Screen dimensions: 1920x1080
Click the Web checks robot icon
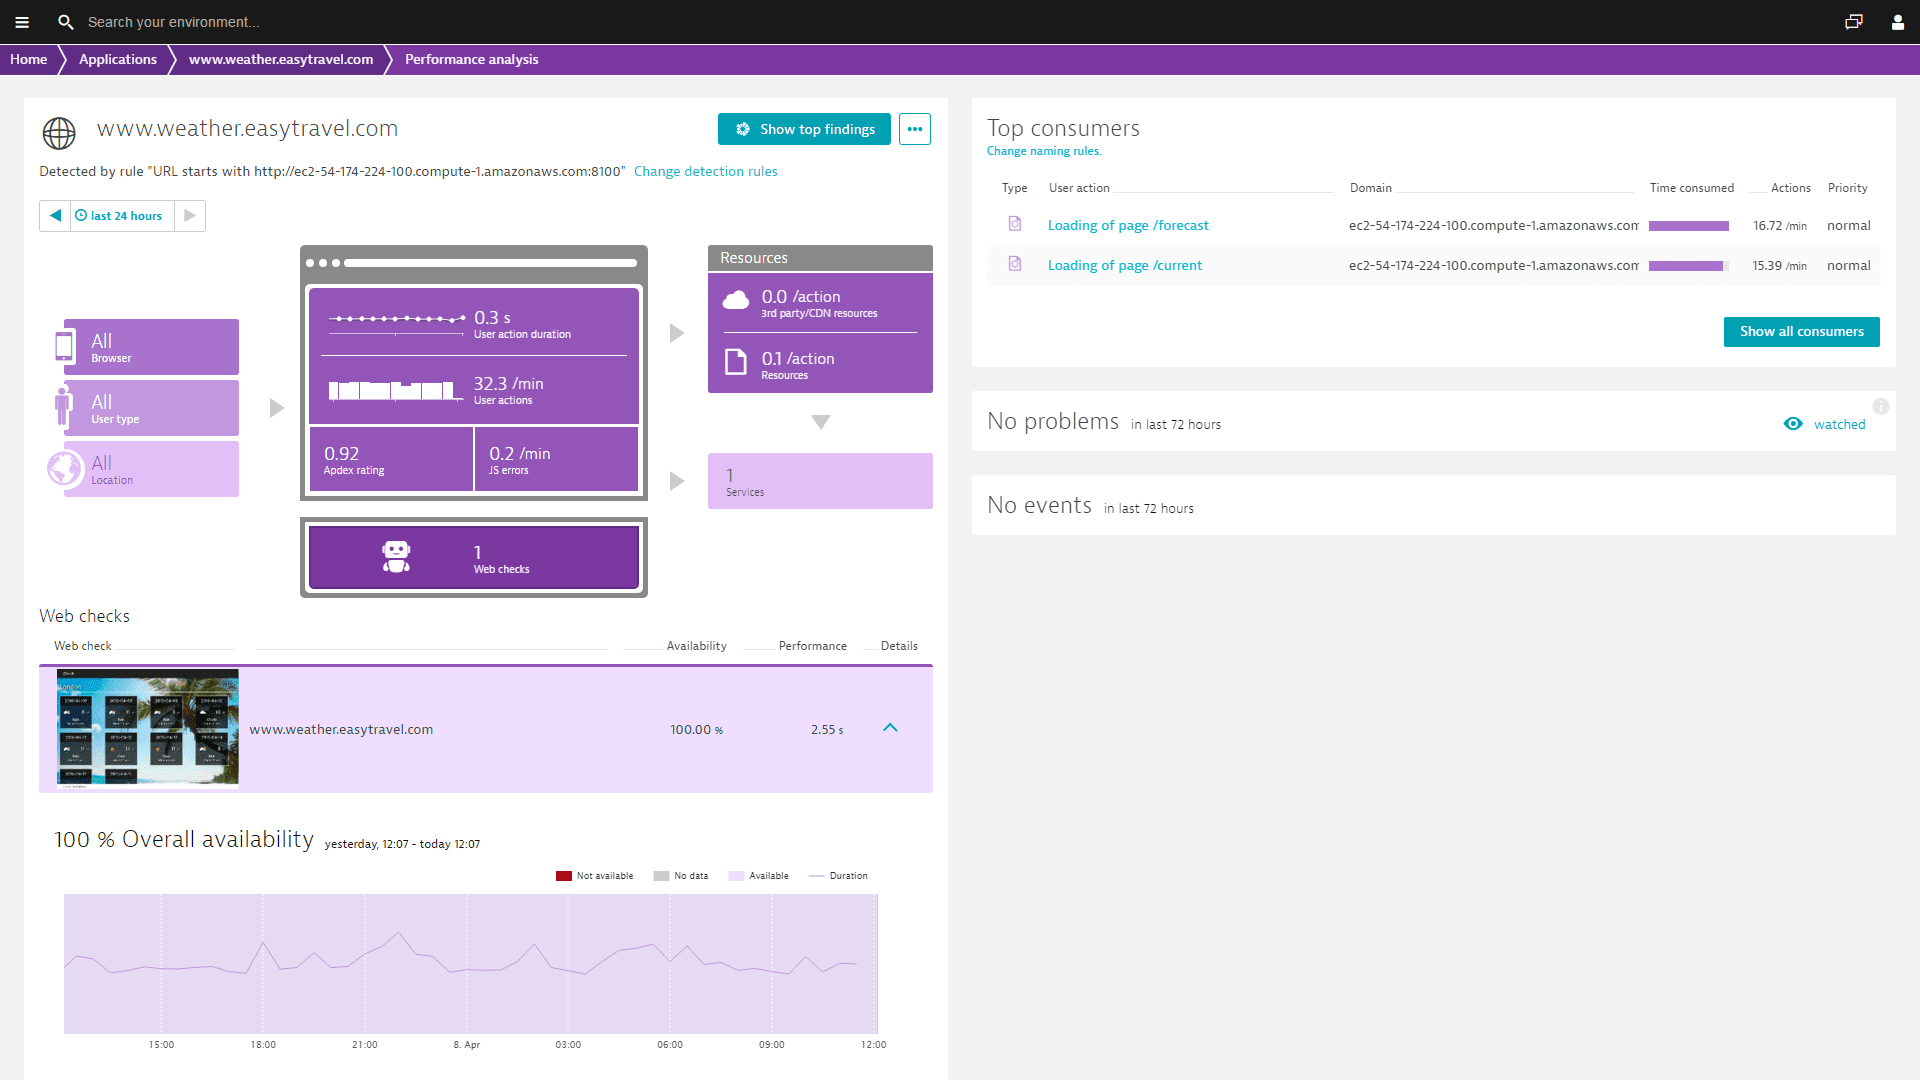396,557
